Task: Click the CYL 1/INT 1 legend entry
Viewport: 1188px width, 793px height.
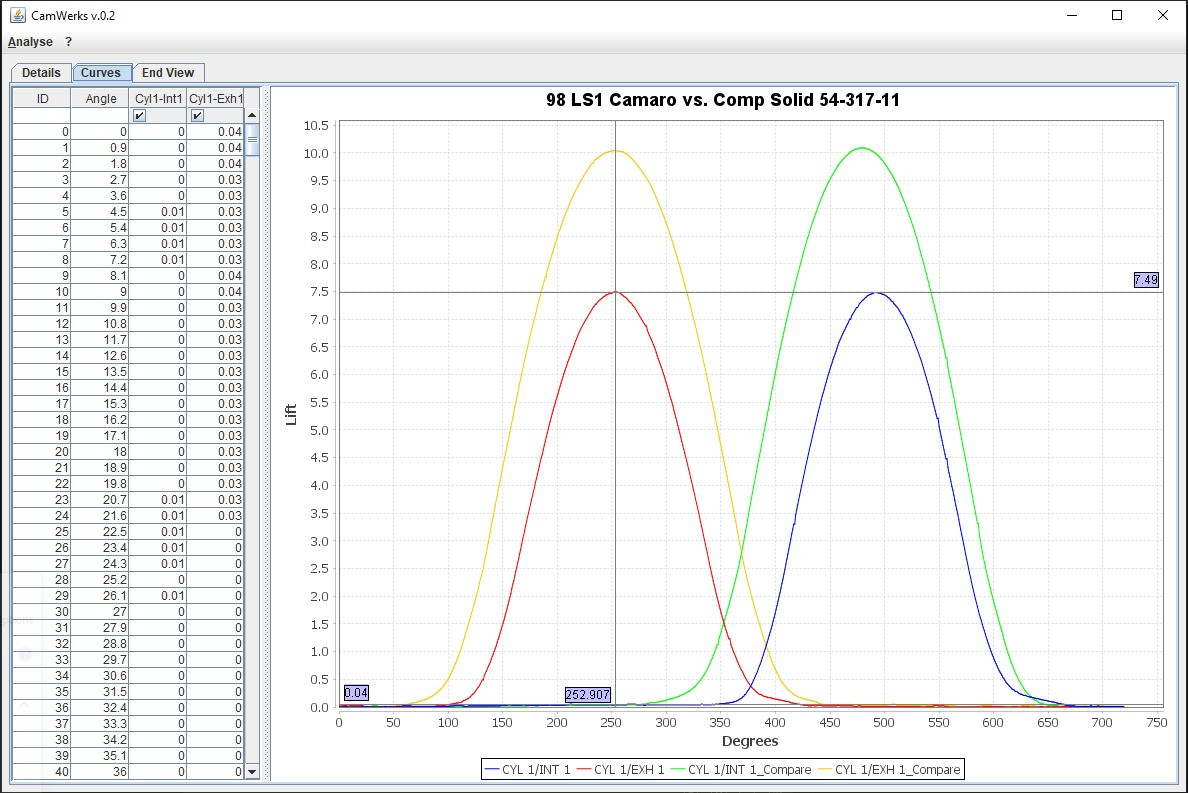Action: [527, 770]
